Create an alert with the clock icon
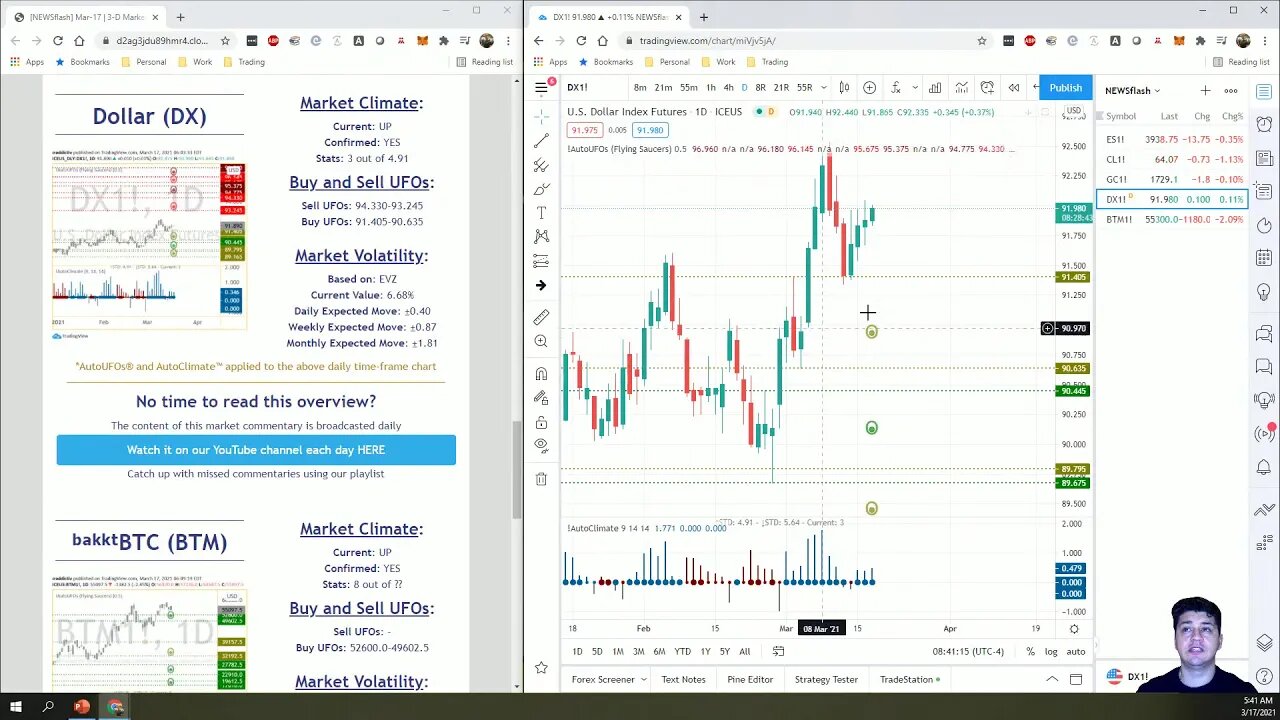 coord(987,87)
